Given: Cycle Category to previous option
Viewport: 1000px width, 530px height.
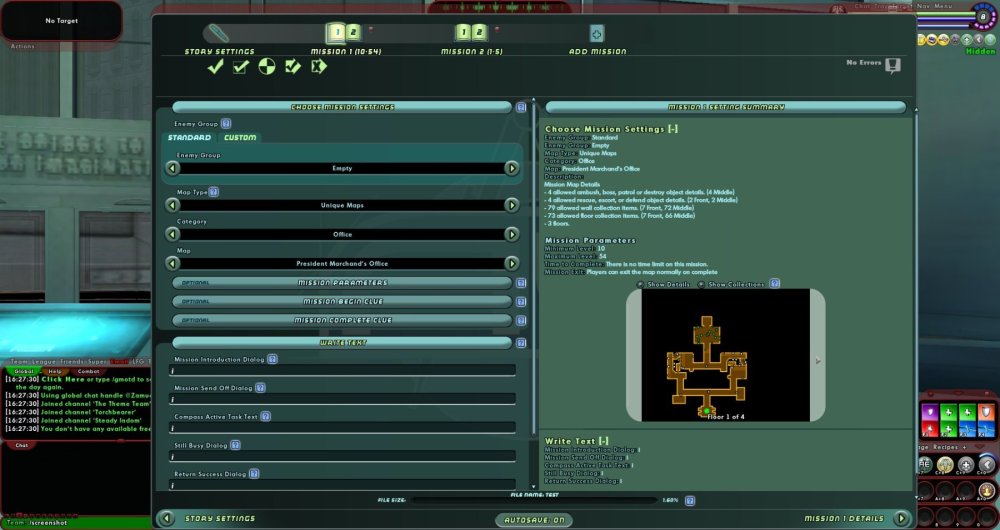Looking at the screenshot, I should click(x=172, y=234).
